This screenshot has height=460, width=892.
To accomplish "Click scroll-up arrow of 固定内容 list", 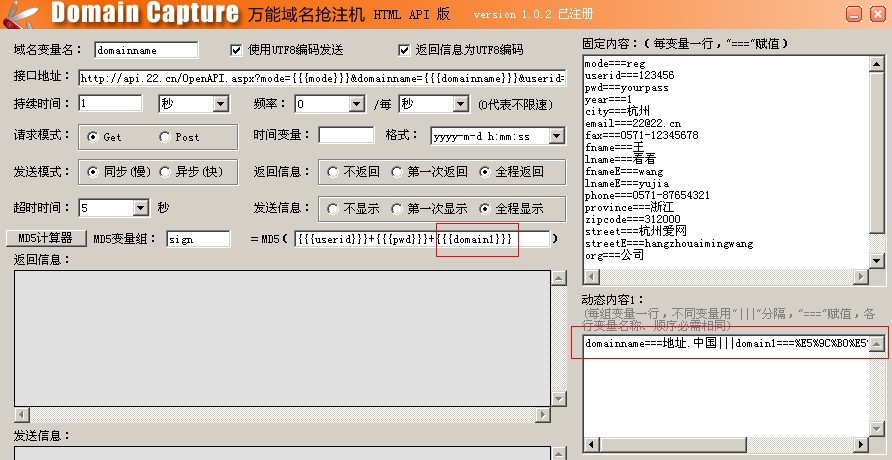I will 877,62.
